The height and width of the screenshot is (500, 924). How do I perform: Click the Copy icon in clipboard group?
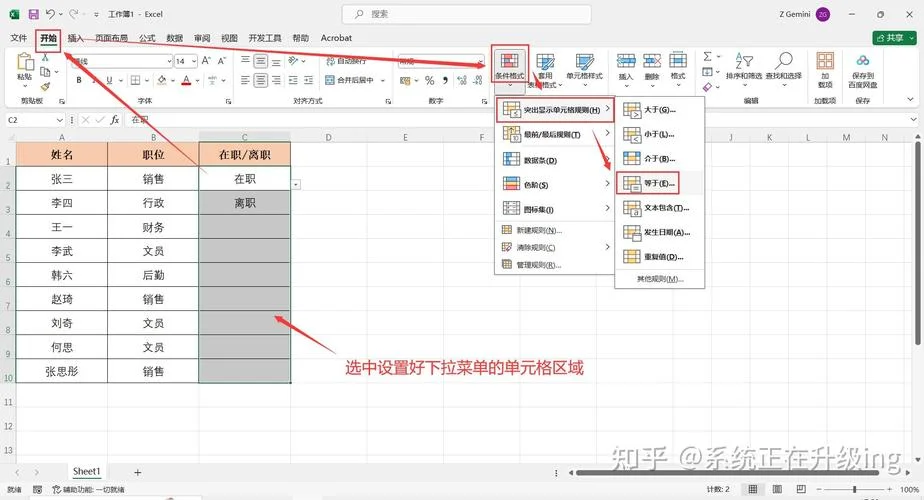[x=45, y=72]
